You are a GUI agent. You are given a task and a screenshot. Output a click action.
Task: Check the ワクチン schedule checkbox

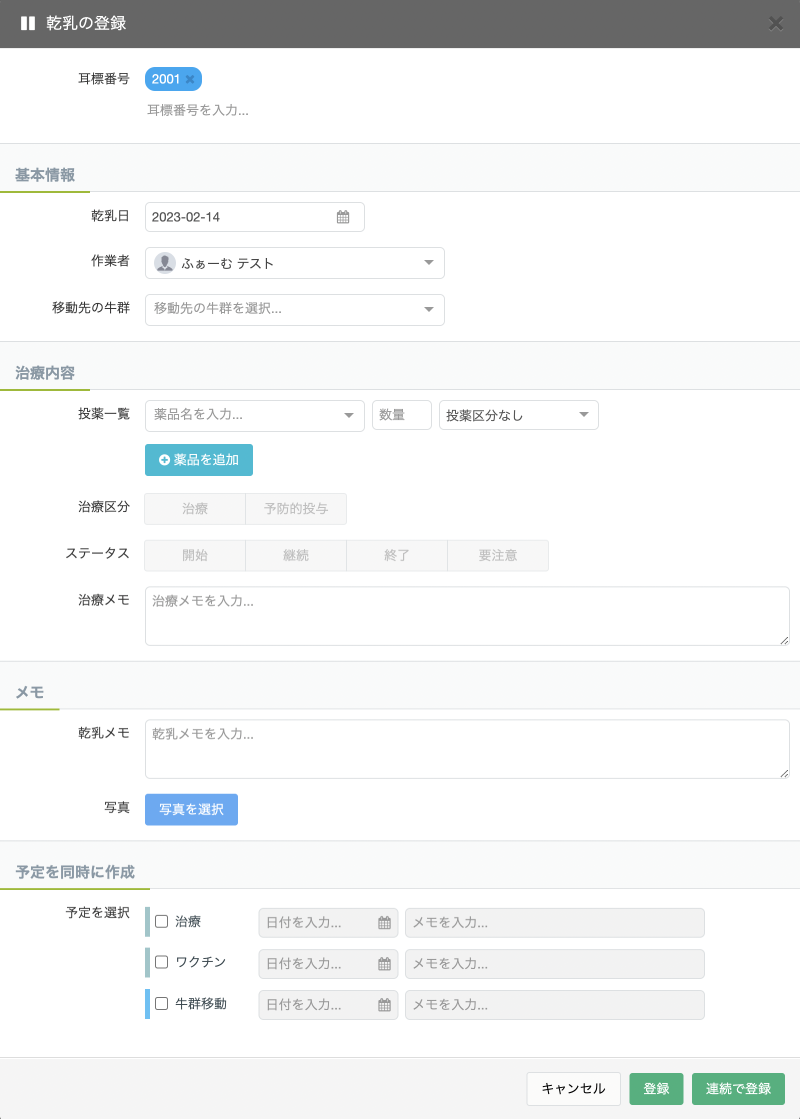coord(162,962)
